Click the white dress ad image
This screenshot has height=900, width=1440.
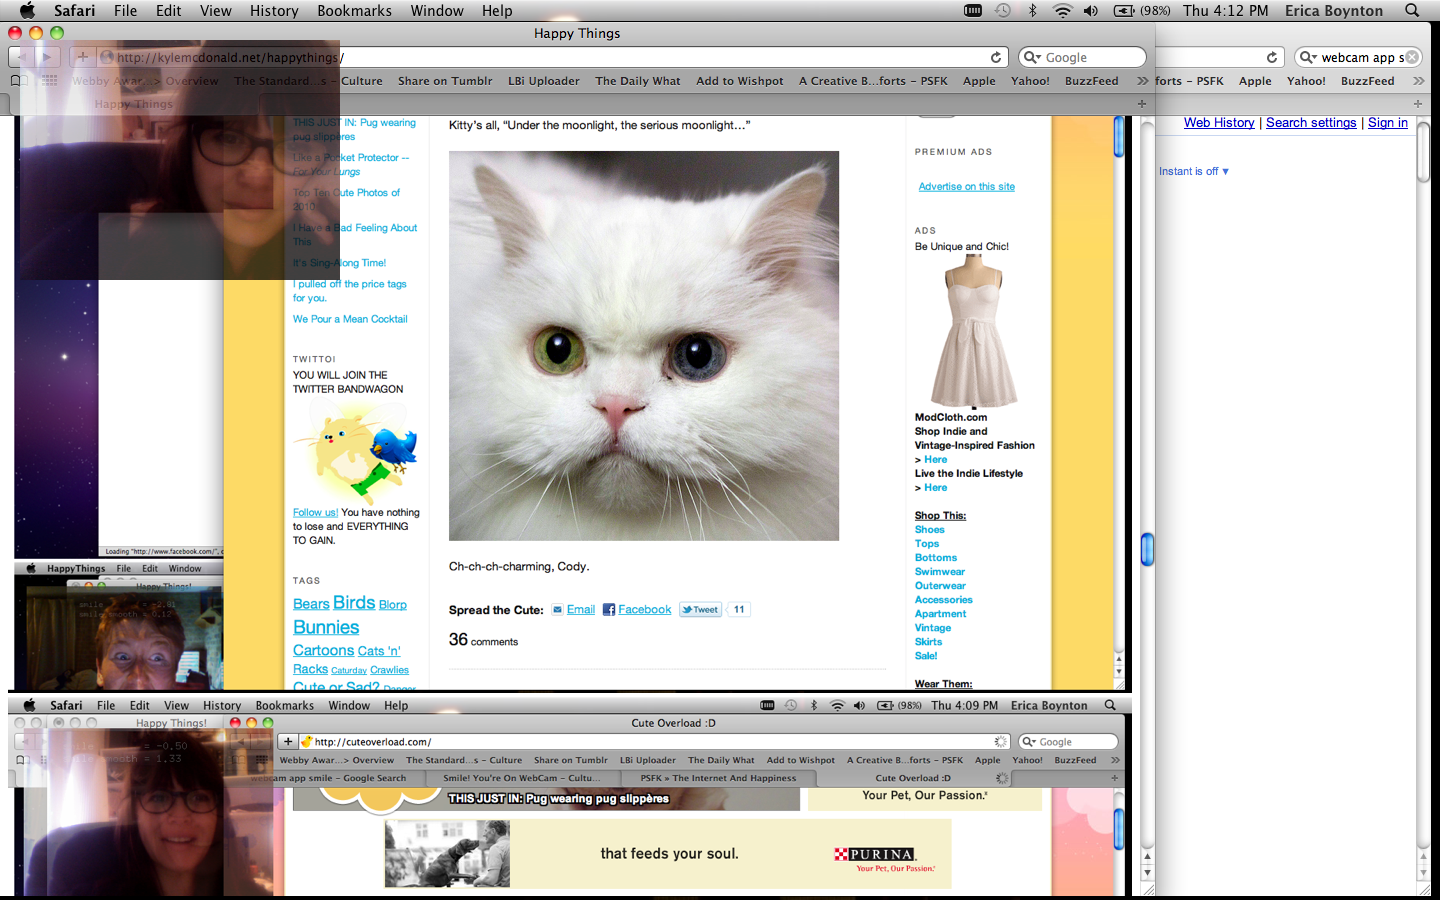(973, 332)
